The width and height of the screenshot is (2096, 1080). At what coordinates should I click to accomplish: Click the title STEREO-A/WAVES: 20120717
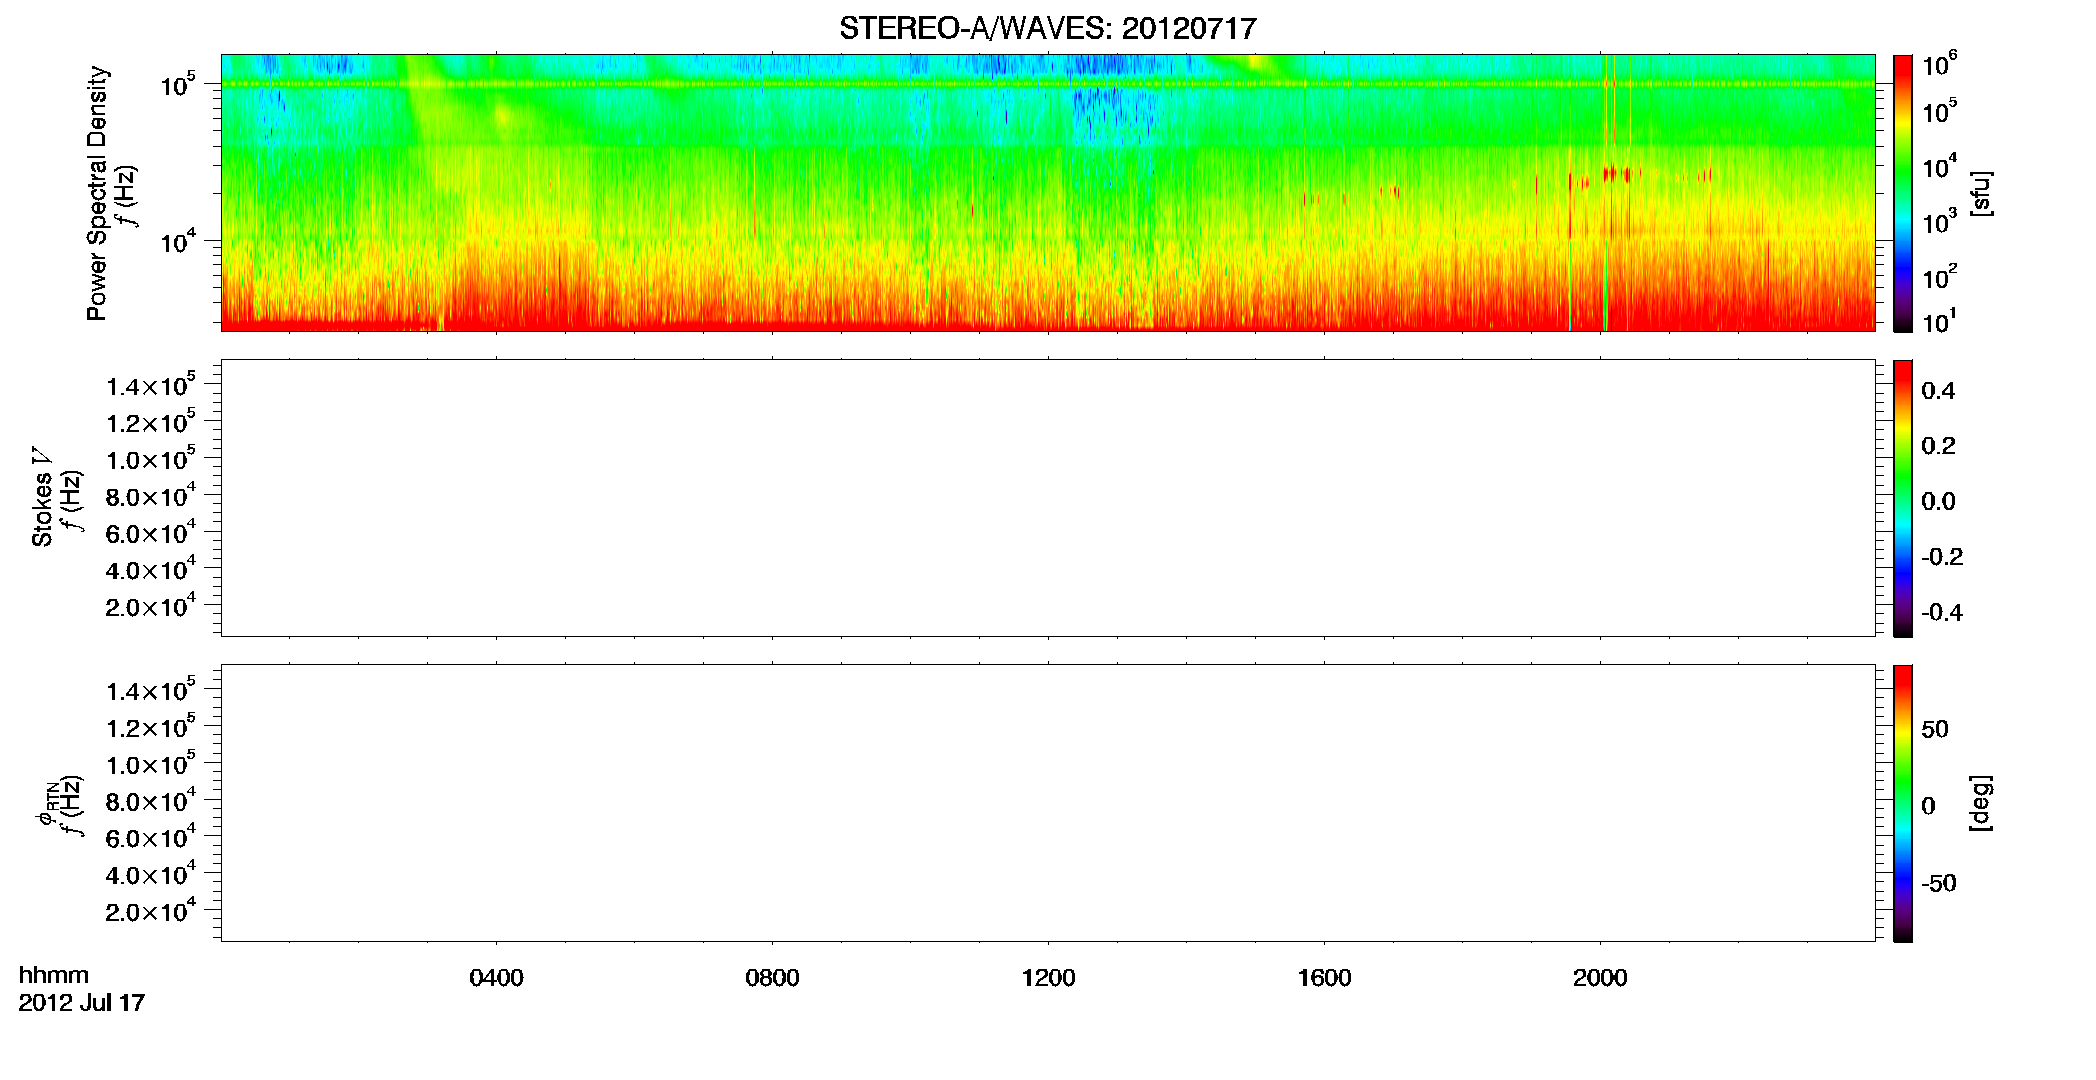[x=1047, y=29]
